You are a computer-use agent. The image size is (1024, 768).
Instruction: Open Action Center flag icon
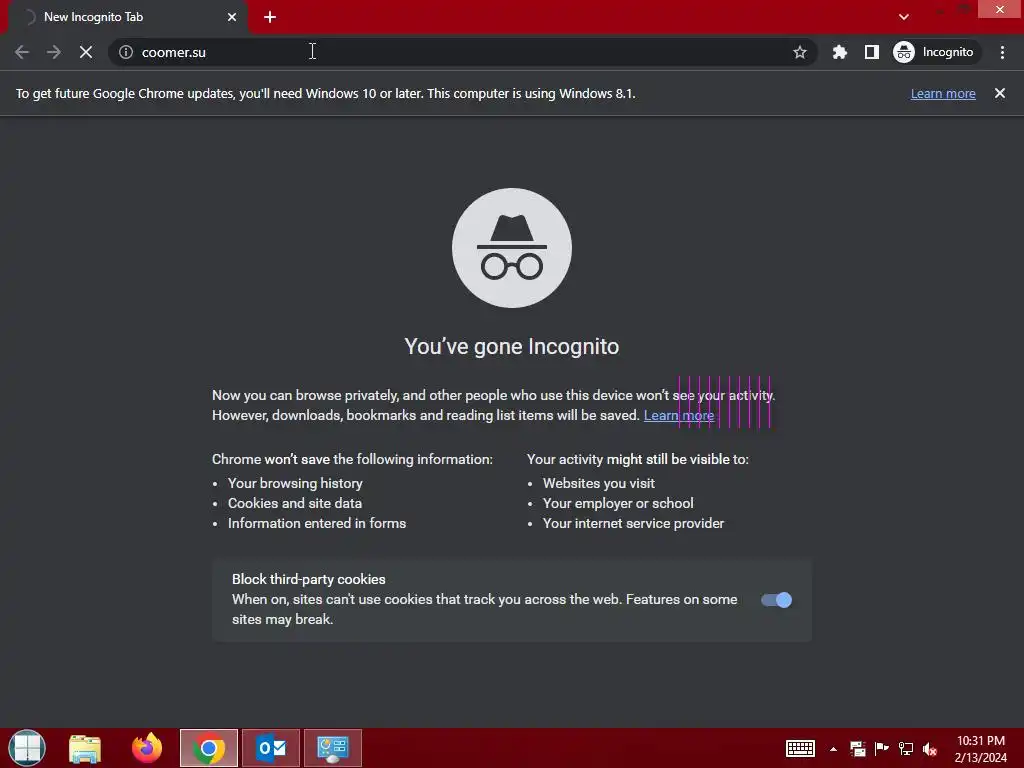(x=882, y=748)
